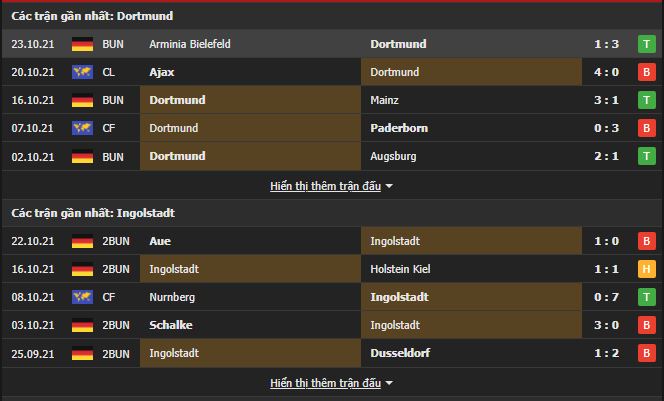Expand arrow below the Dortmund matches list
Image resolution: width=664 pixels, height=401 pixels.
389,186
